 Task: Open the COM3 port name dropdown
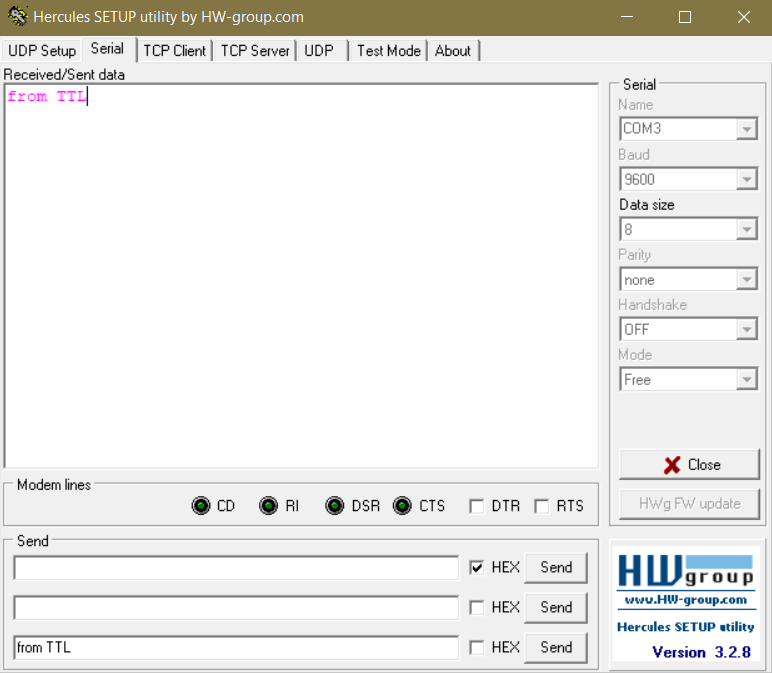[747, 129]
